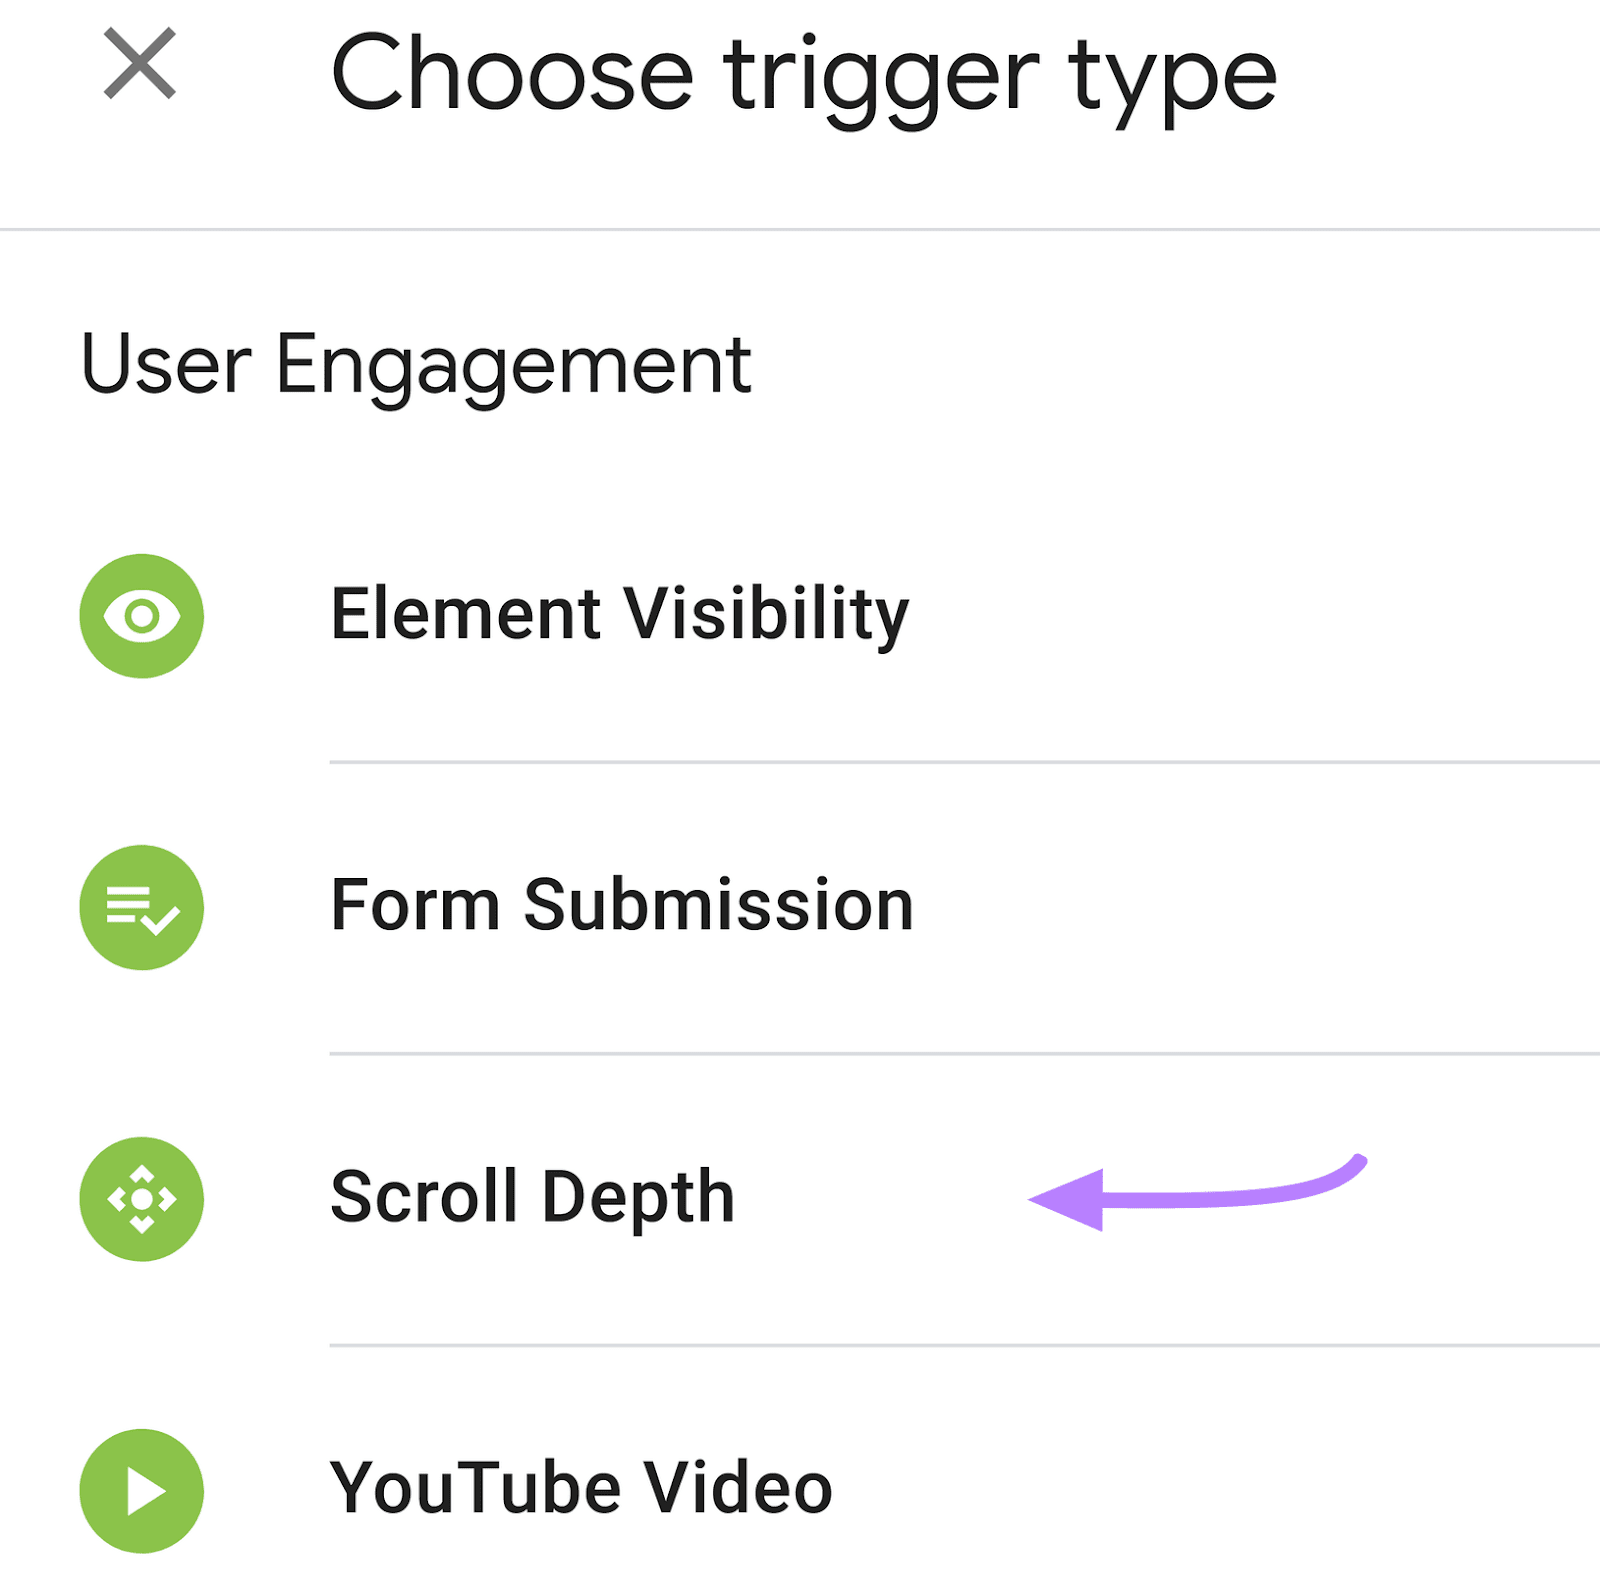Viewport: 1600px width, 1595px height.
Task: Open the Form Submission trigger type
Action: coord(621,905)
